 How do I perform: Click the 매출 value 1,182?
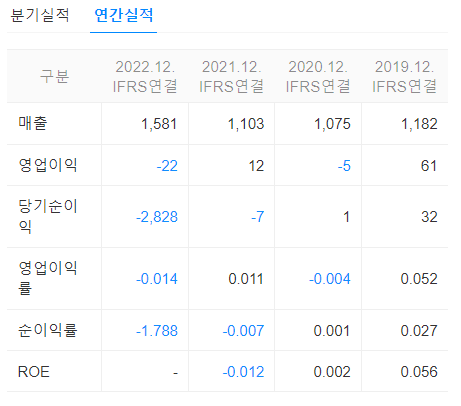tap(419, 124)
